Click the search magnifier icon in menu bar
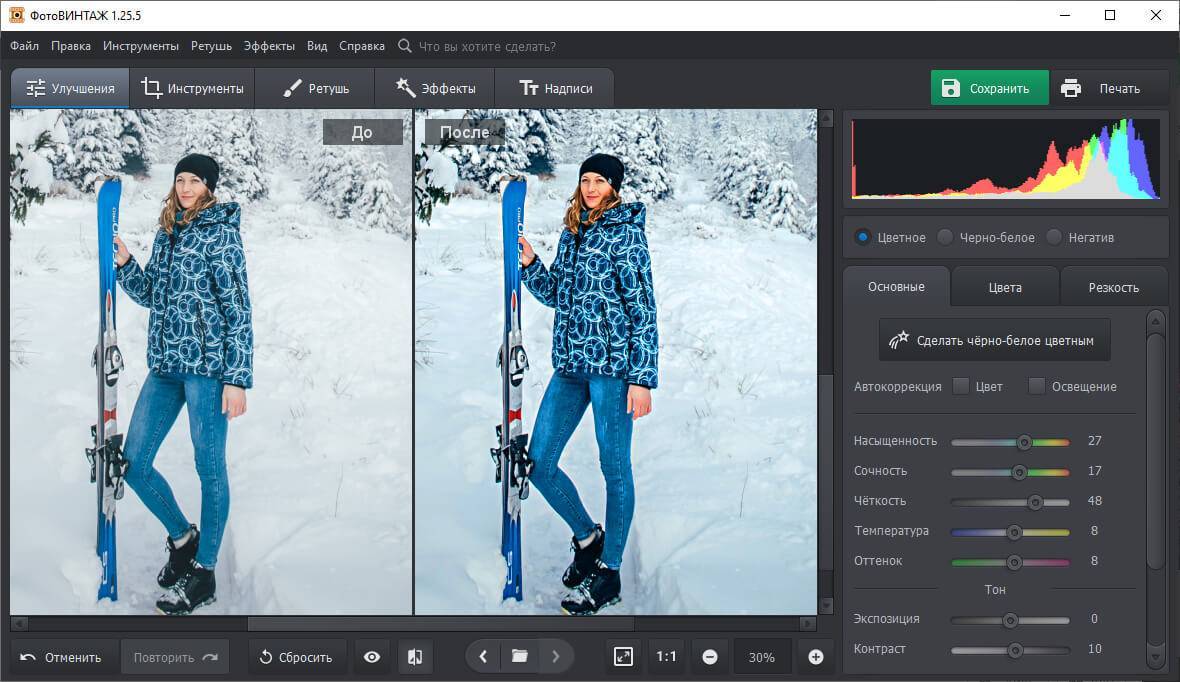Image resolution: width=1180 pixels, height=682 pixels. pyautogui.click(x=404, y=46)
